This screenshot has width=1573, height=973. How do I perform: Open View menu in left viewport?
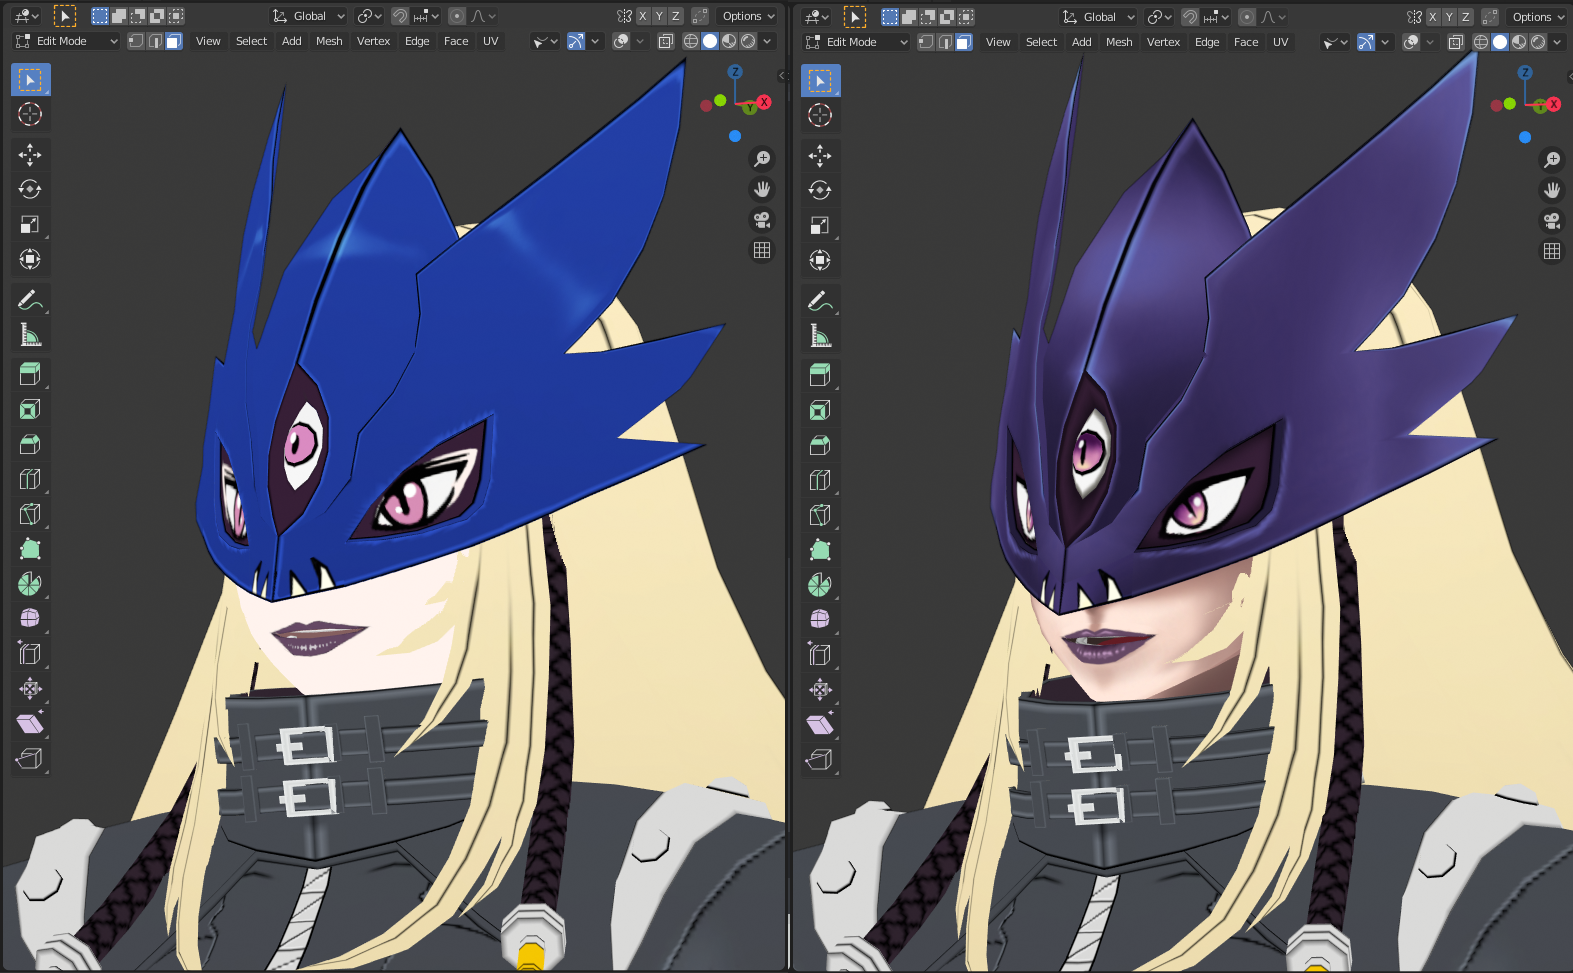[x=208, y=41]
